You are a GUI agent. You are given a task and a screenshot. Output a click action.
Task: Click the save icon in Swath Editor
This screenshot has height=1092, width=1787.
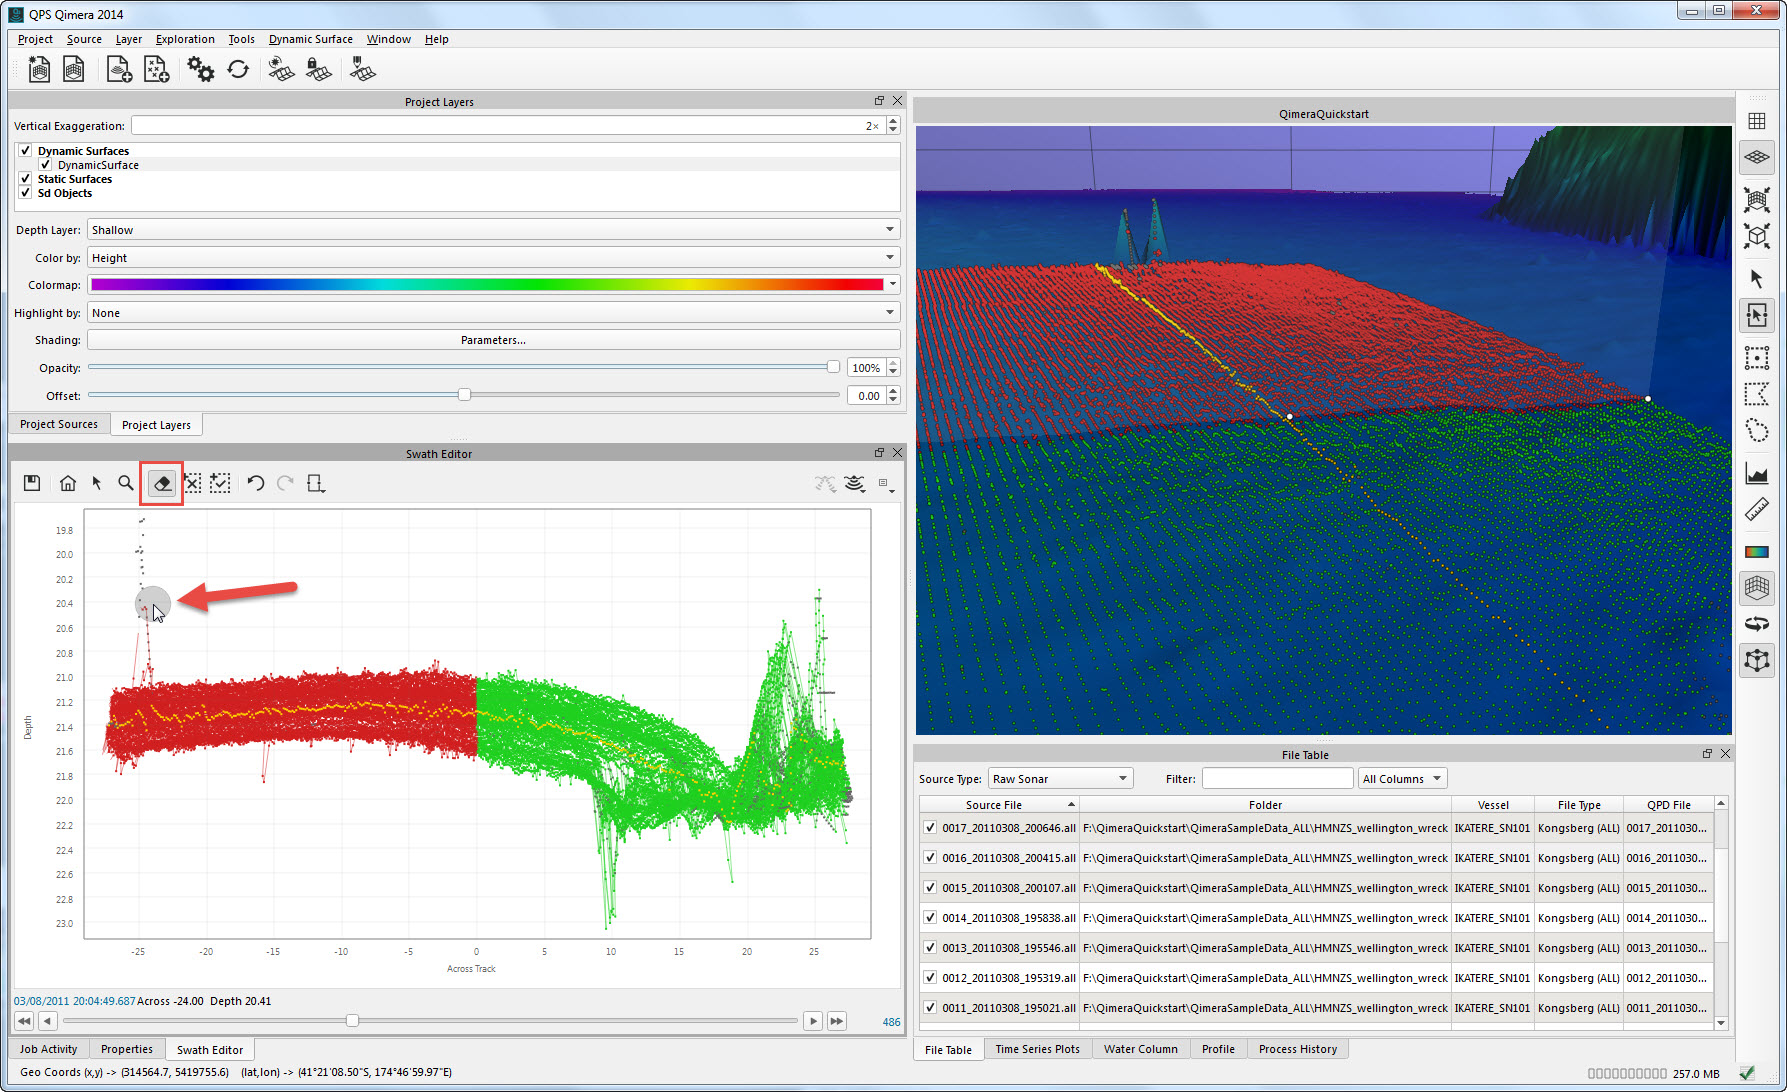[x=32, y=484]
